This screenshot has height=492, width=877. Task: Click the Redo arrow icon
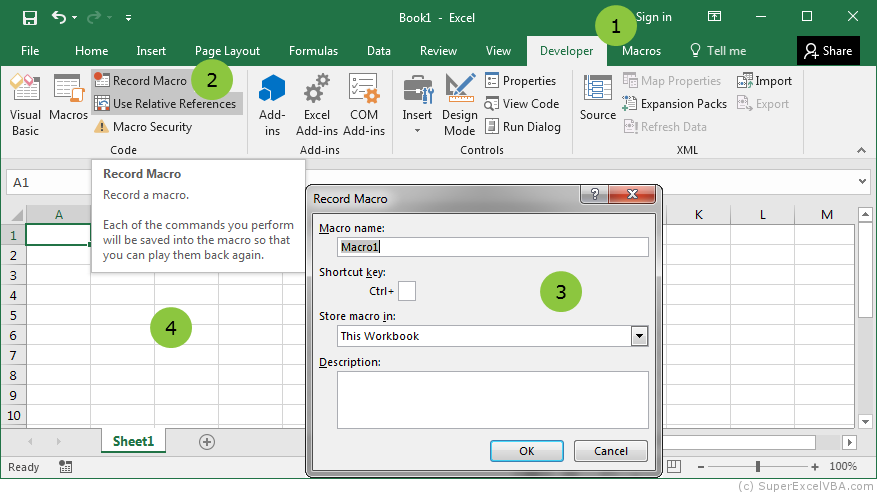[x=94, y=17]
